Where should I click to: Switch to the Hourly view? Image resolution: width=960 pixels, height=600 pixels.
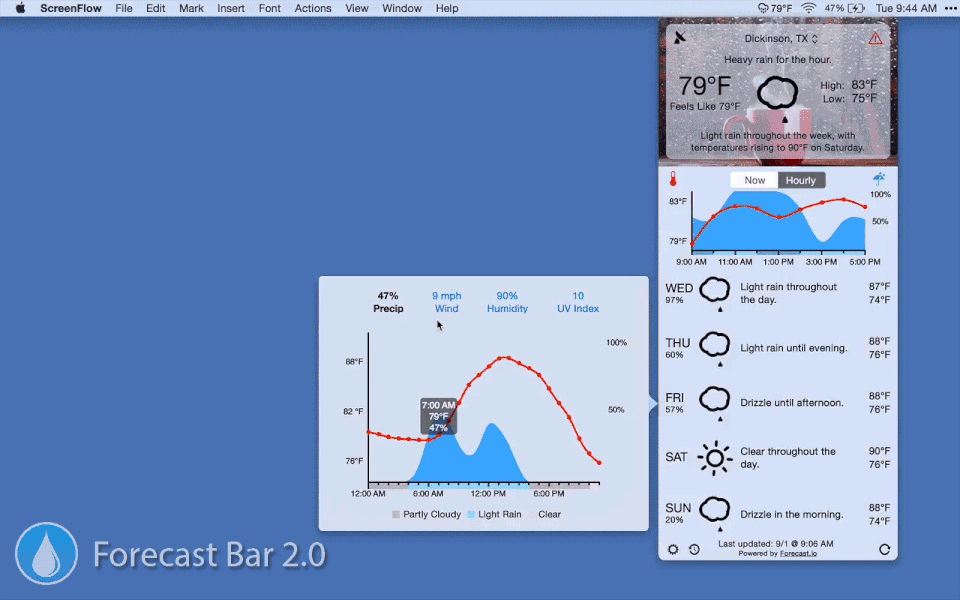(801, 180)
